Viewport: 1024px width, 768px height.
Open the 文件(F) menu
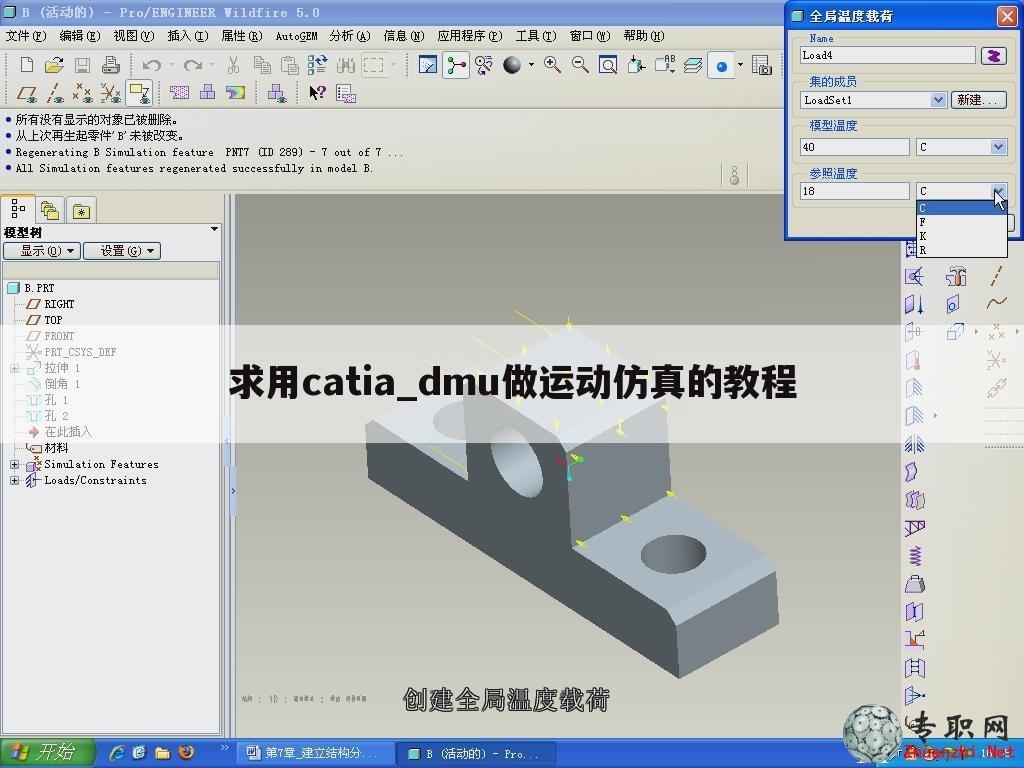pos(26,36)
